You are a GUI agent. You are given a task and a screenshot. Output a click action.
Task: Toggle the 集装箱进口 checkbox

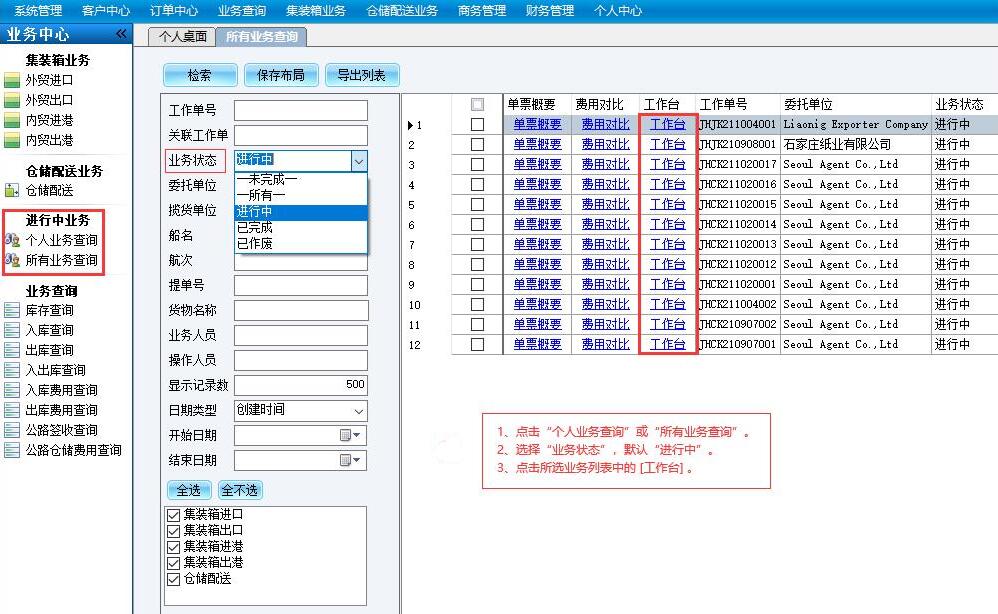174,515
